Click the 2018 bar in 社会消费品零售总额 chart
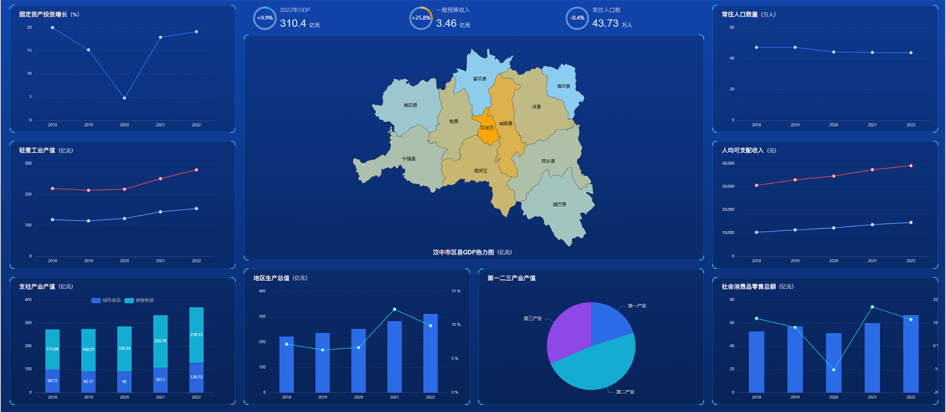This screenshot has width=946, height=412. tap(756, 361)
